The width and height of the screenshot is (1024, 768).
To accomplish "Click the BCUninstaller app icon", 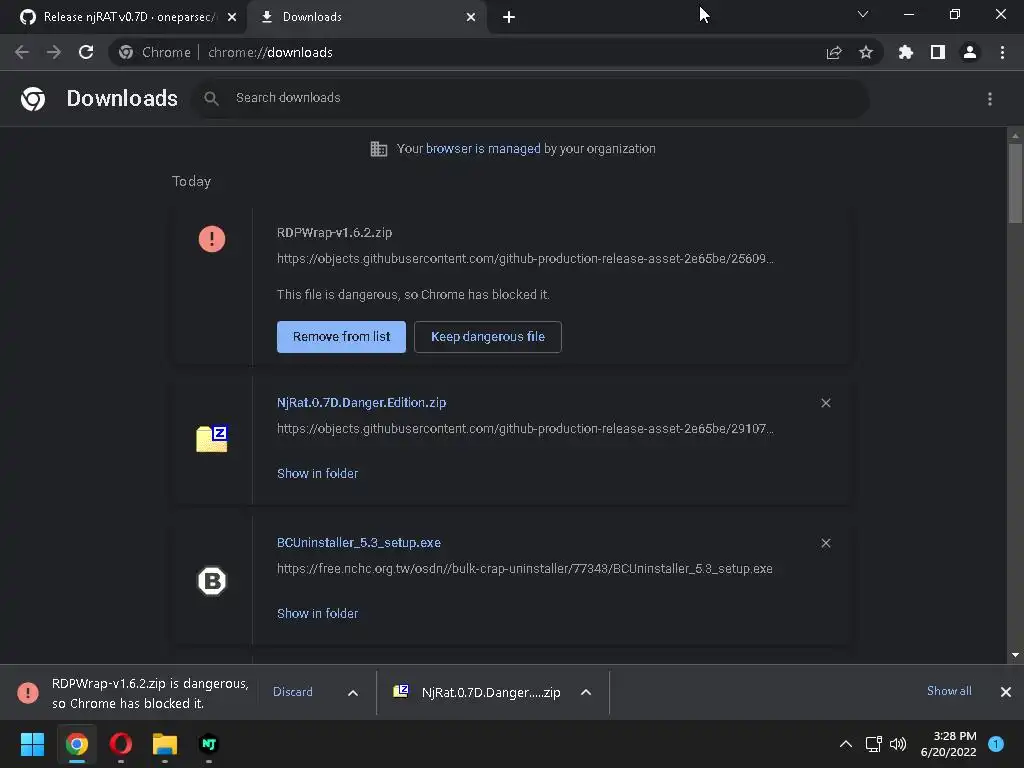I will (212, 581).
